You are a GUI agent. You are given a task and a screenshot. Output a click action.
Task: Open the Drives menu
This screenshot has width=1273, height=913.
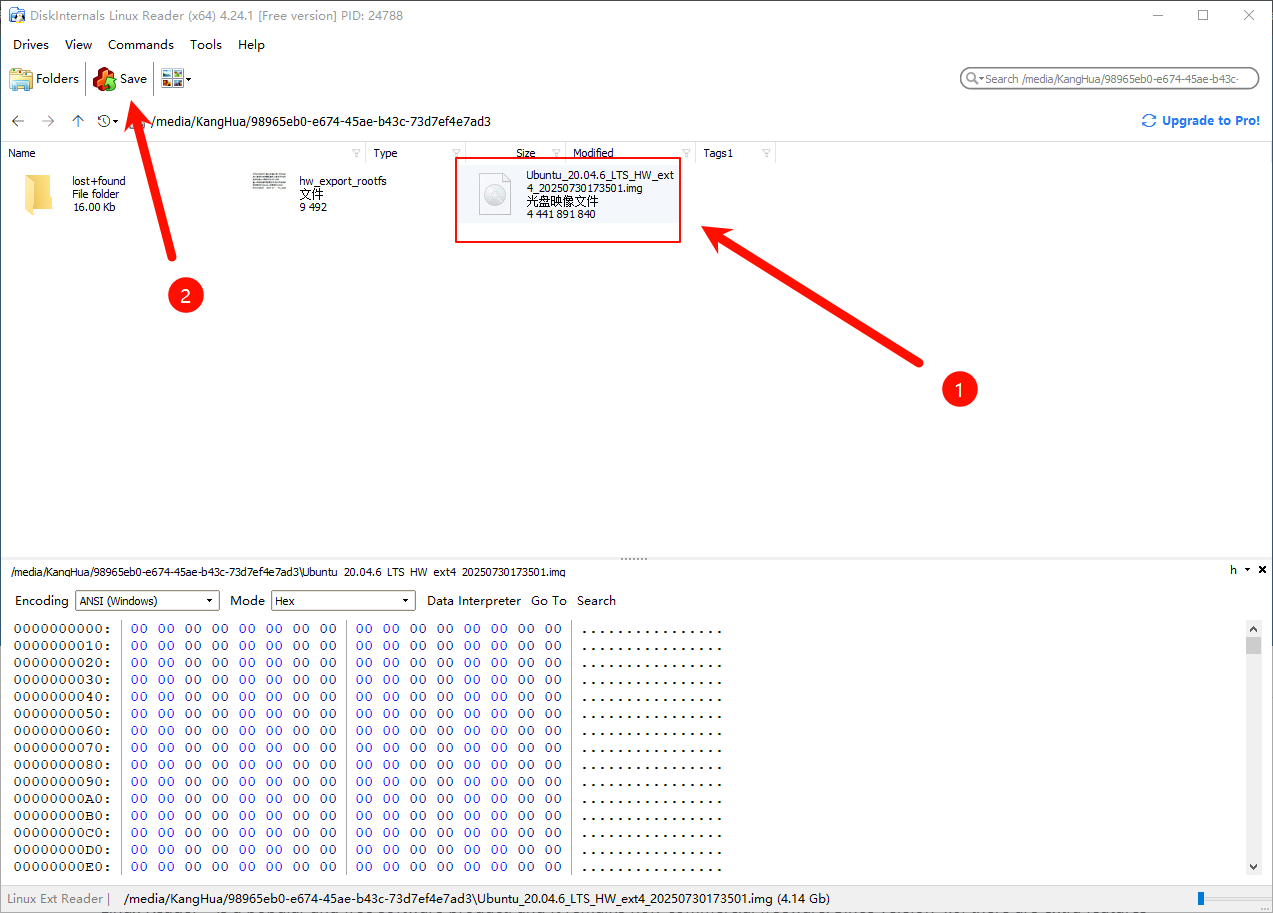coord(31,45)
